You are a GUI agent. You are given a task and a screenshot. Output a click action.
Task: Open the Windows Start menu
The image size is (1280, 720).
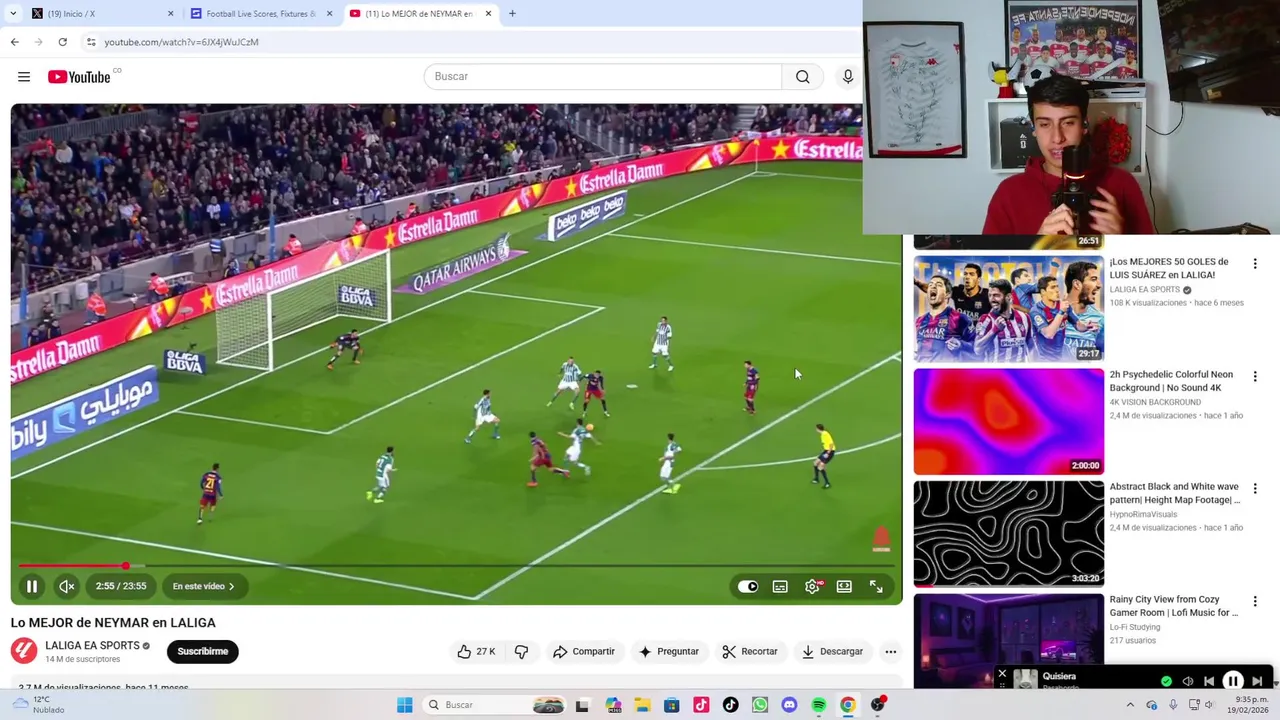[404, 705]
